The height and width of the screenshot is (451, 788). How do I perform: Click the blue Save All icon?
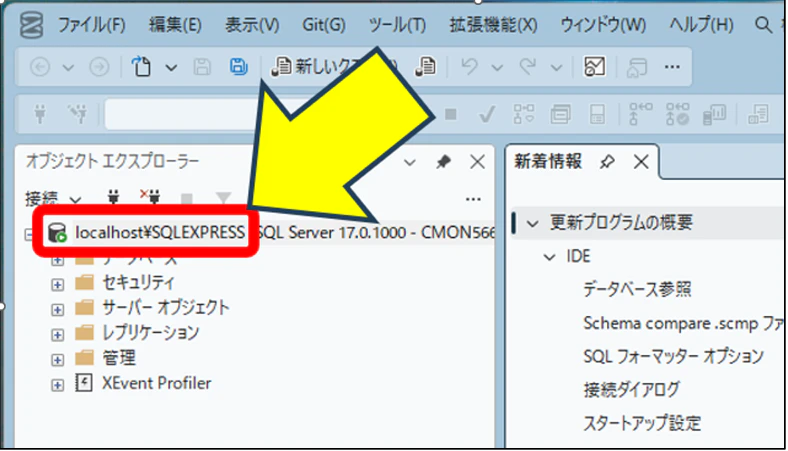[x=239, y=66]
